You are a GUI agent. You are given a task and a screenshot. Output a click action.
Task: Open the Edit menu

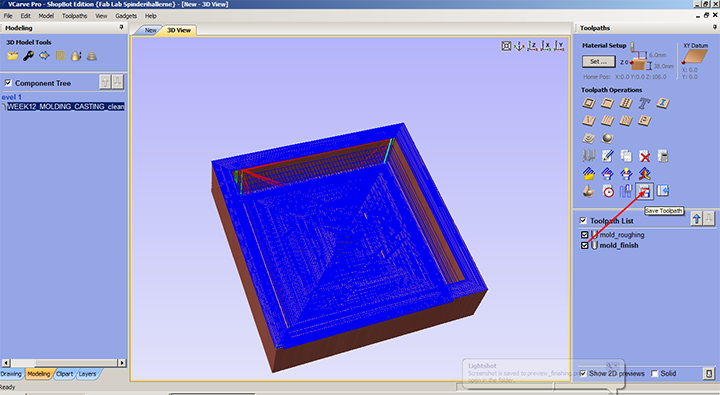(x=26, y=16)
